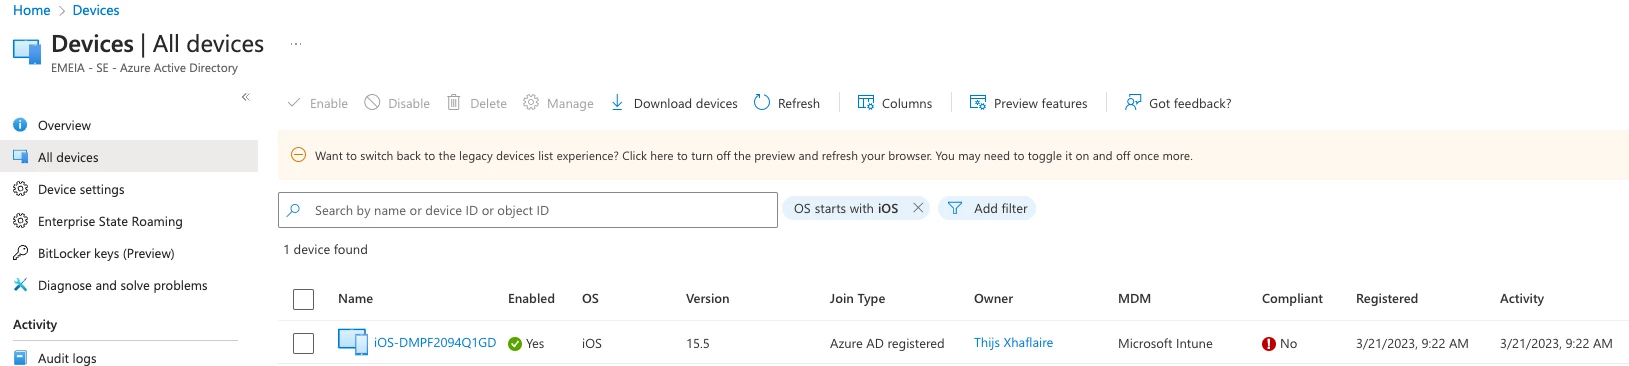The image size is (1629, 366).
Task: Refresh the device list
Action: pyautogui.click(x=786, y=103)
